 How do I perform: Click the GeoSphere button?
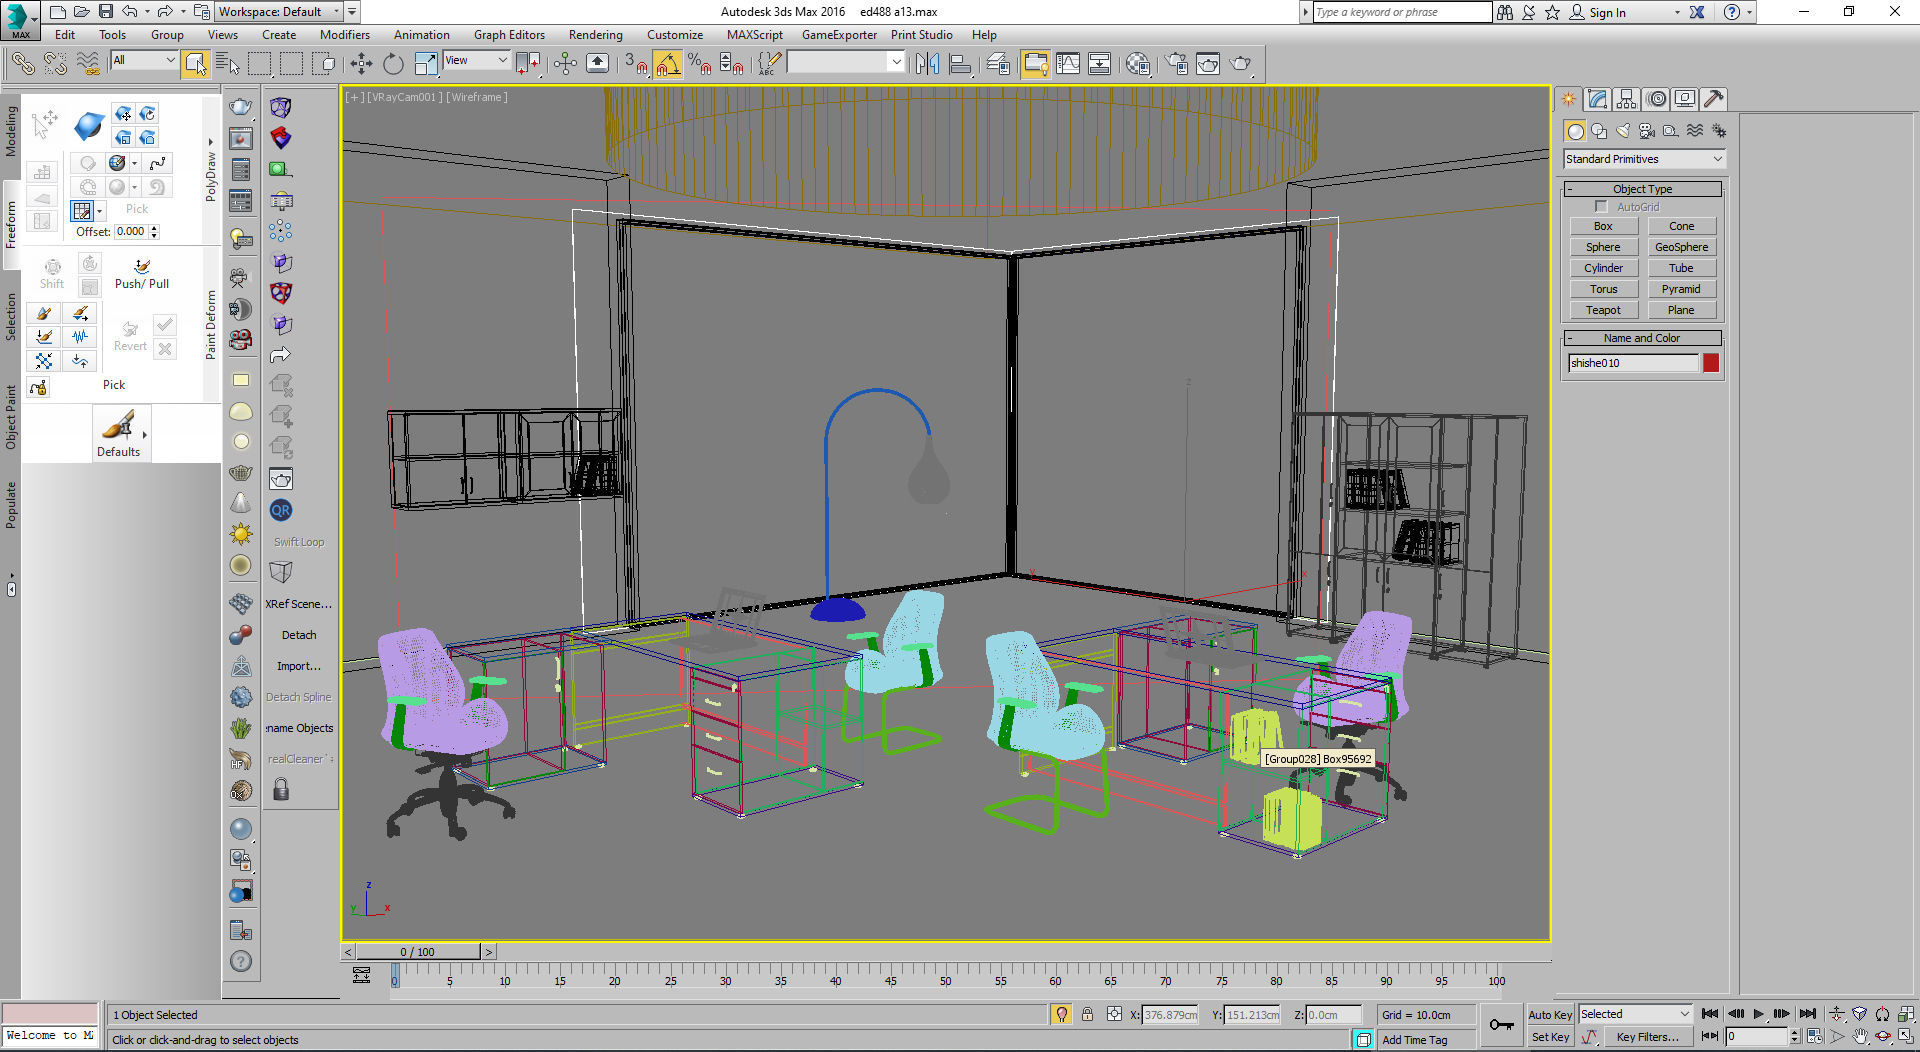(1681, 247)
